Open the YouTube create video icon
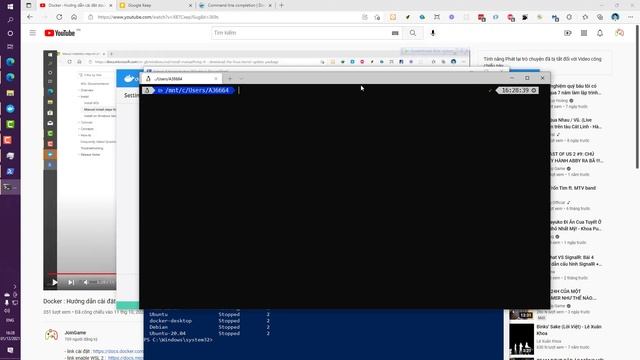 point(568,33)
